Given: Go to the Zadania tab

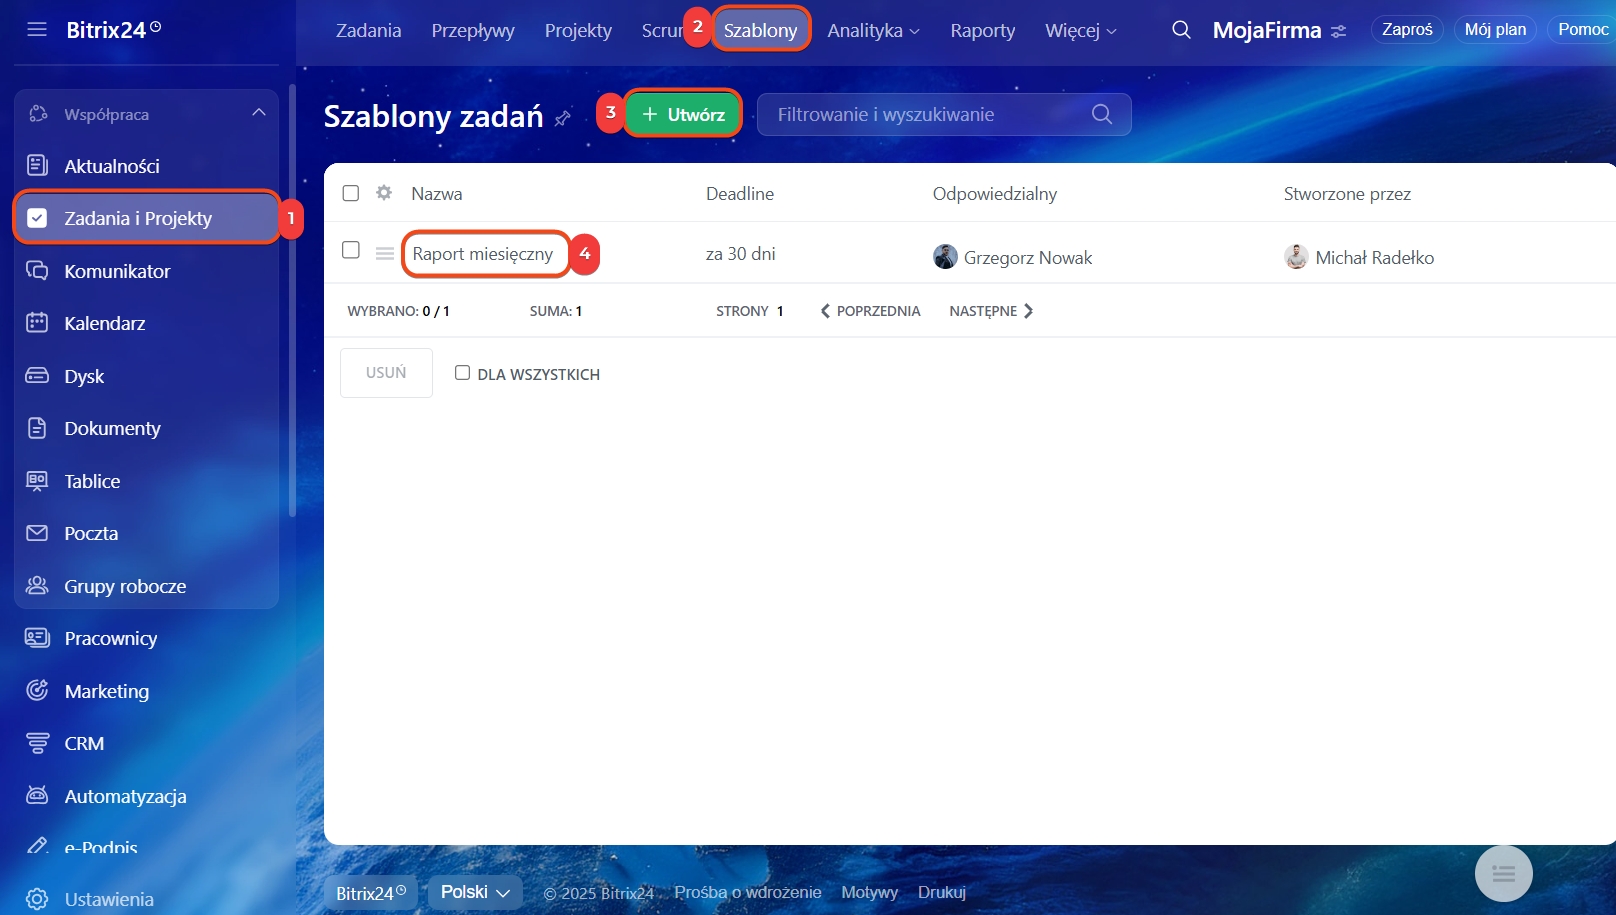Looking at the screenshot, I should coord(368,31).
